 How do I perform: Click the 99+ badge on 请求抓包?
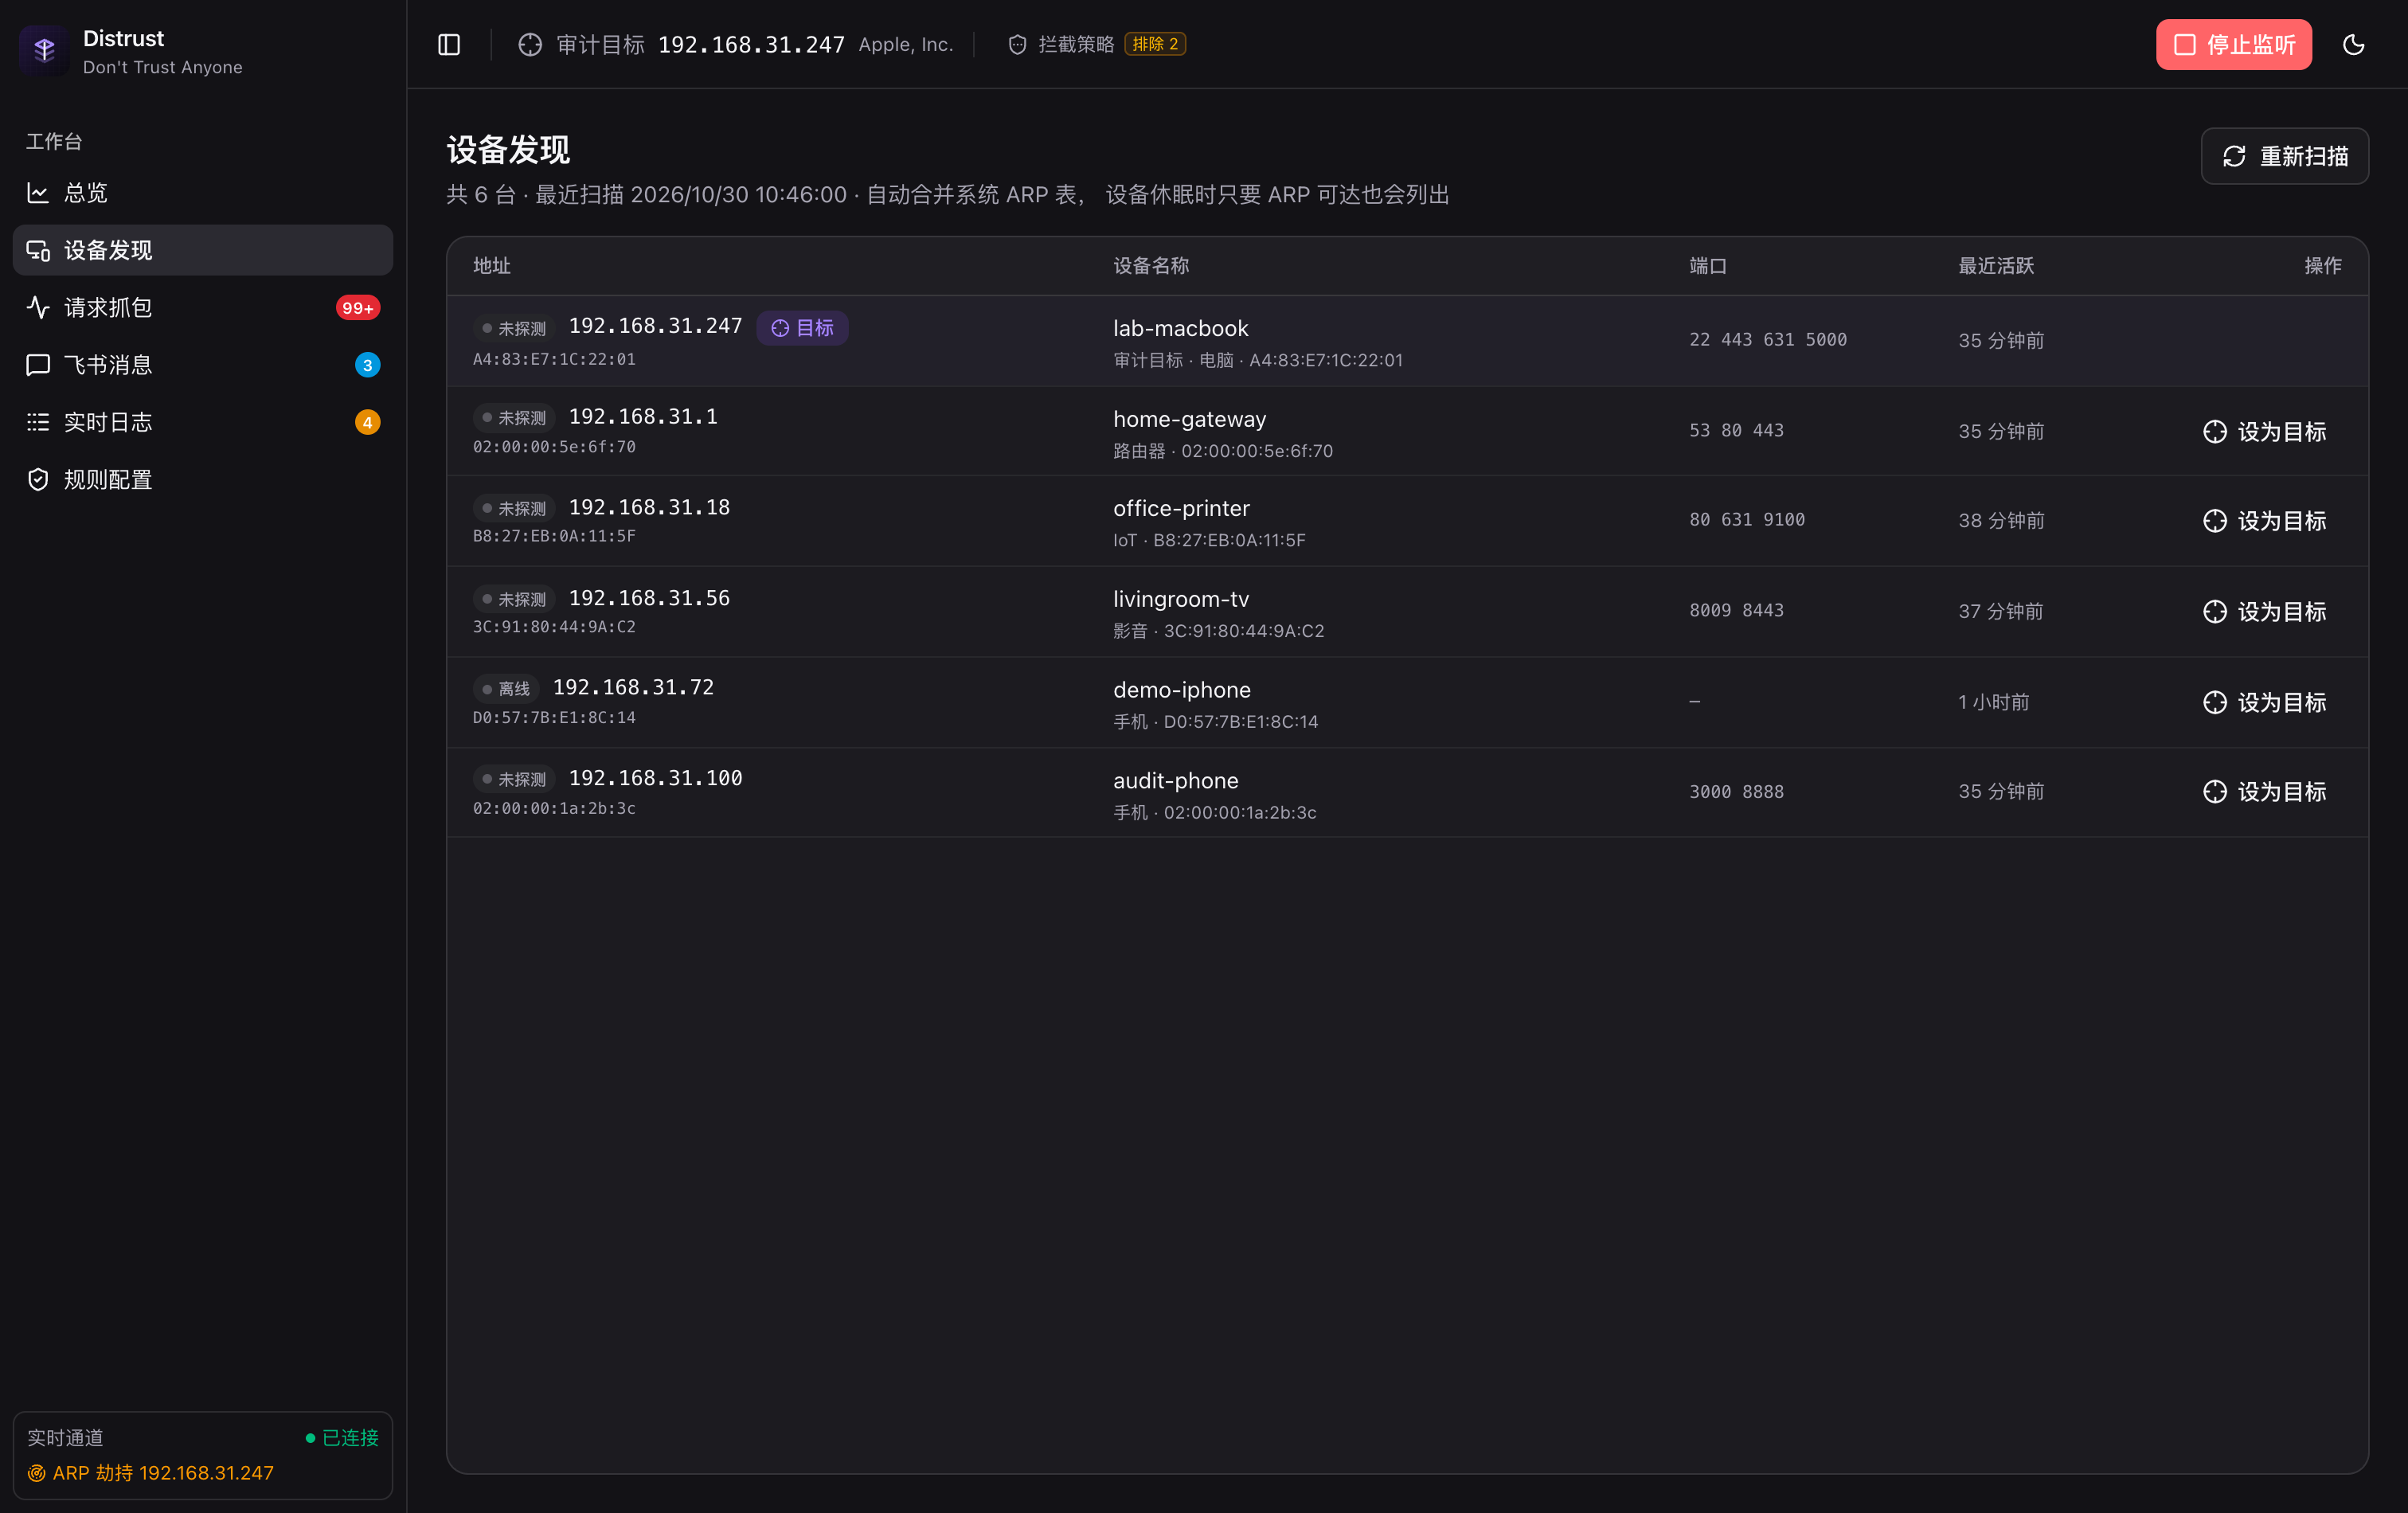coord(357,308)
